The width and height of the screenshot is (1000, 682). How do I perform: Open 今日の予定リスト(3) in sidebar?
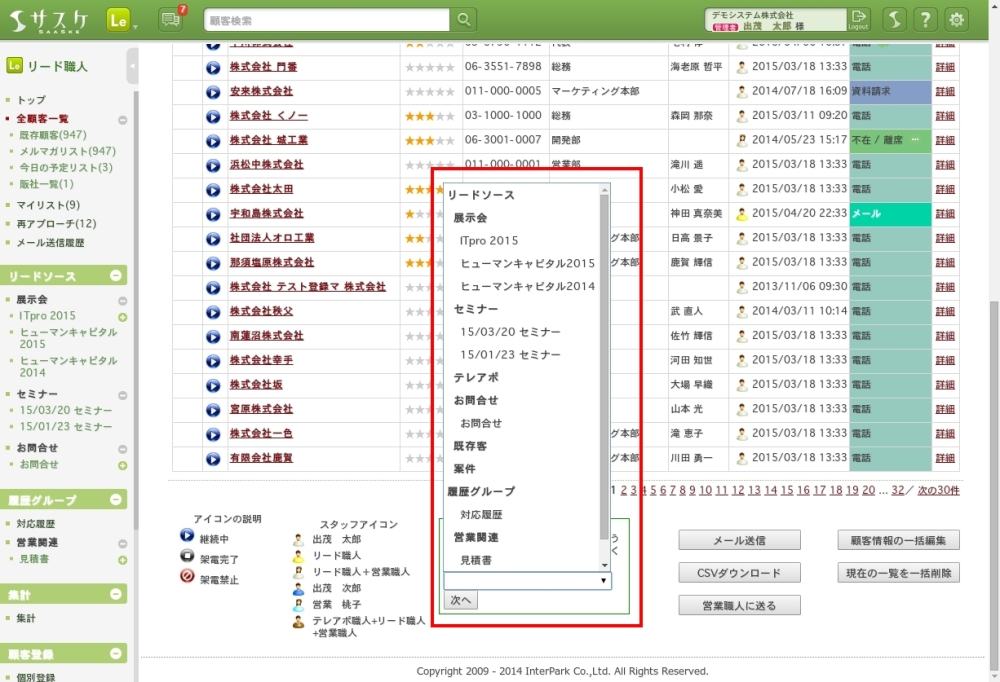(x=66, y=168)
